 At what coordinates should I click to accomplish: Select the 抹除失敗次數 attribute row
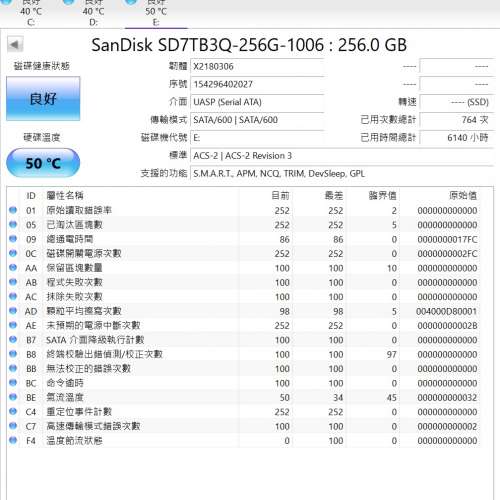(243, 297)
